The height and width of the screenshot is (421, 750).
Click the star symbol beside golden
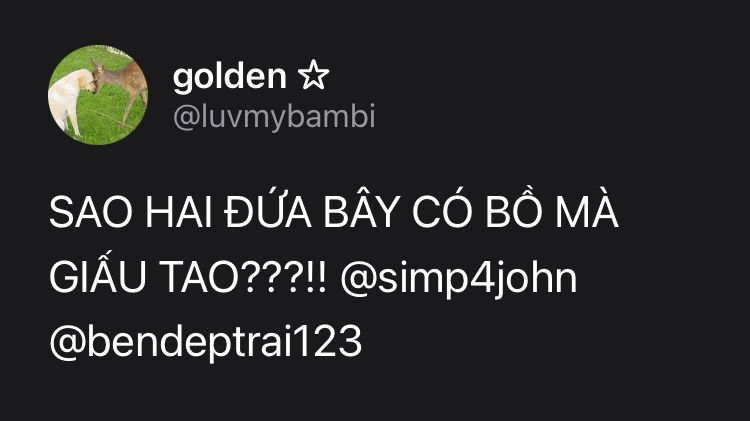(313, 75)
